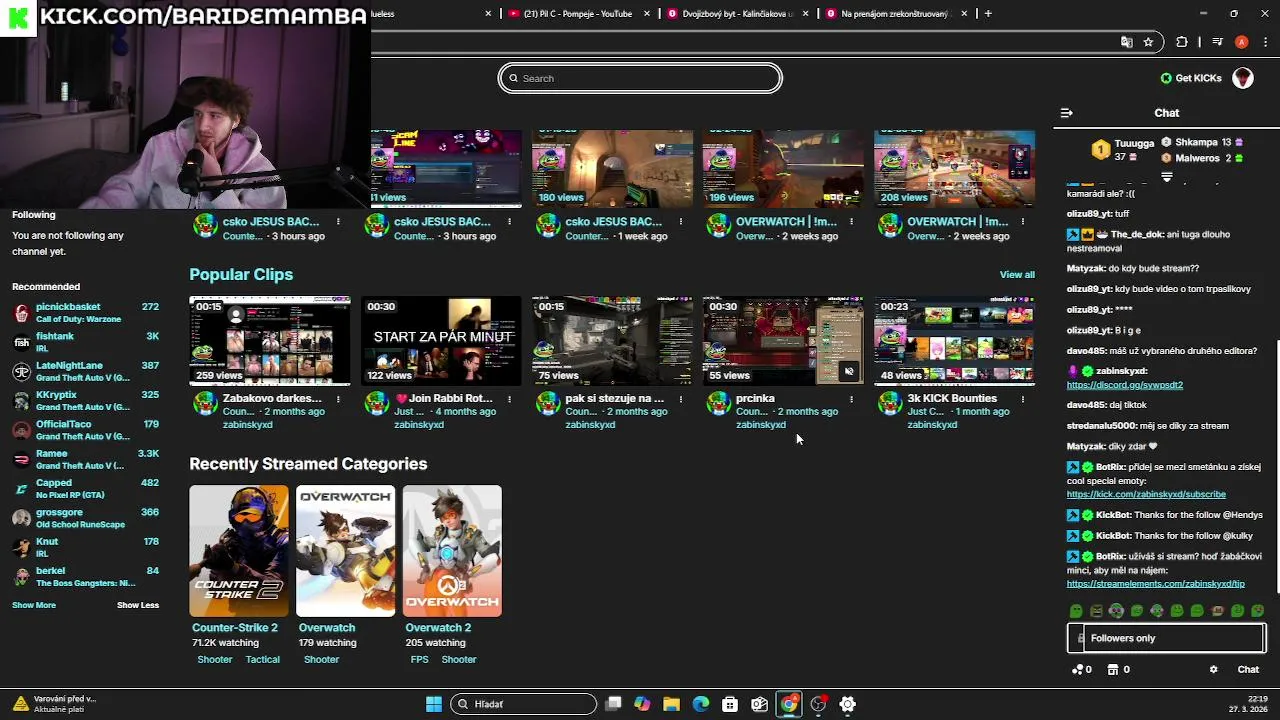Play the Zabakovo darkes clip thumbnail
This screenshot has height=720, width=1280.
tap(270, 340)
